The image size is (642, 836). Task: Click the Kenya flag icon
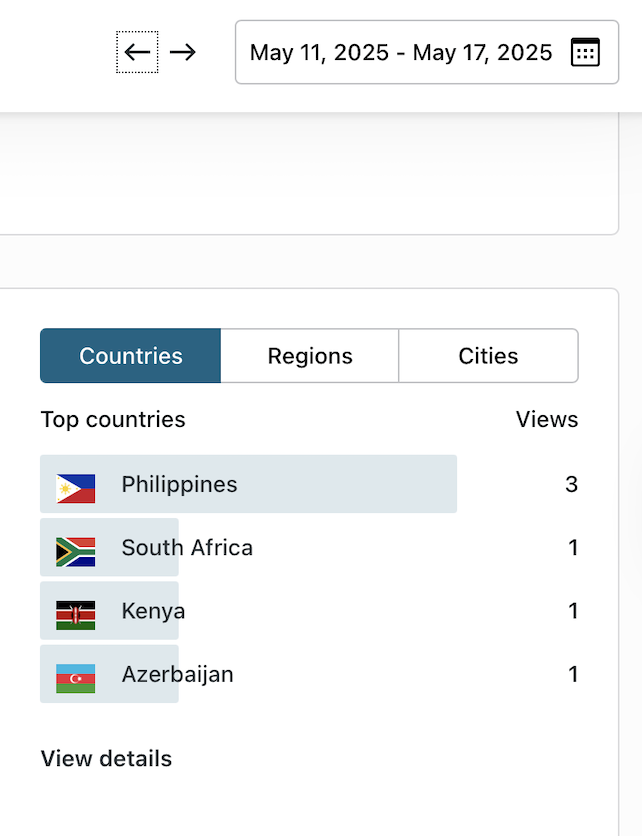point(76,614)
